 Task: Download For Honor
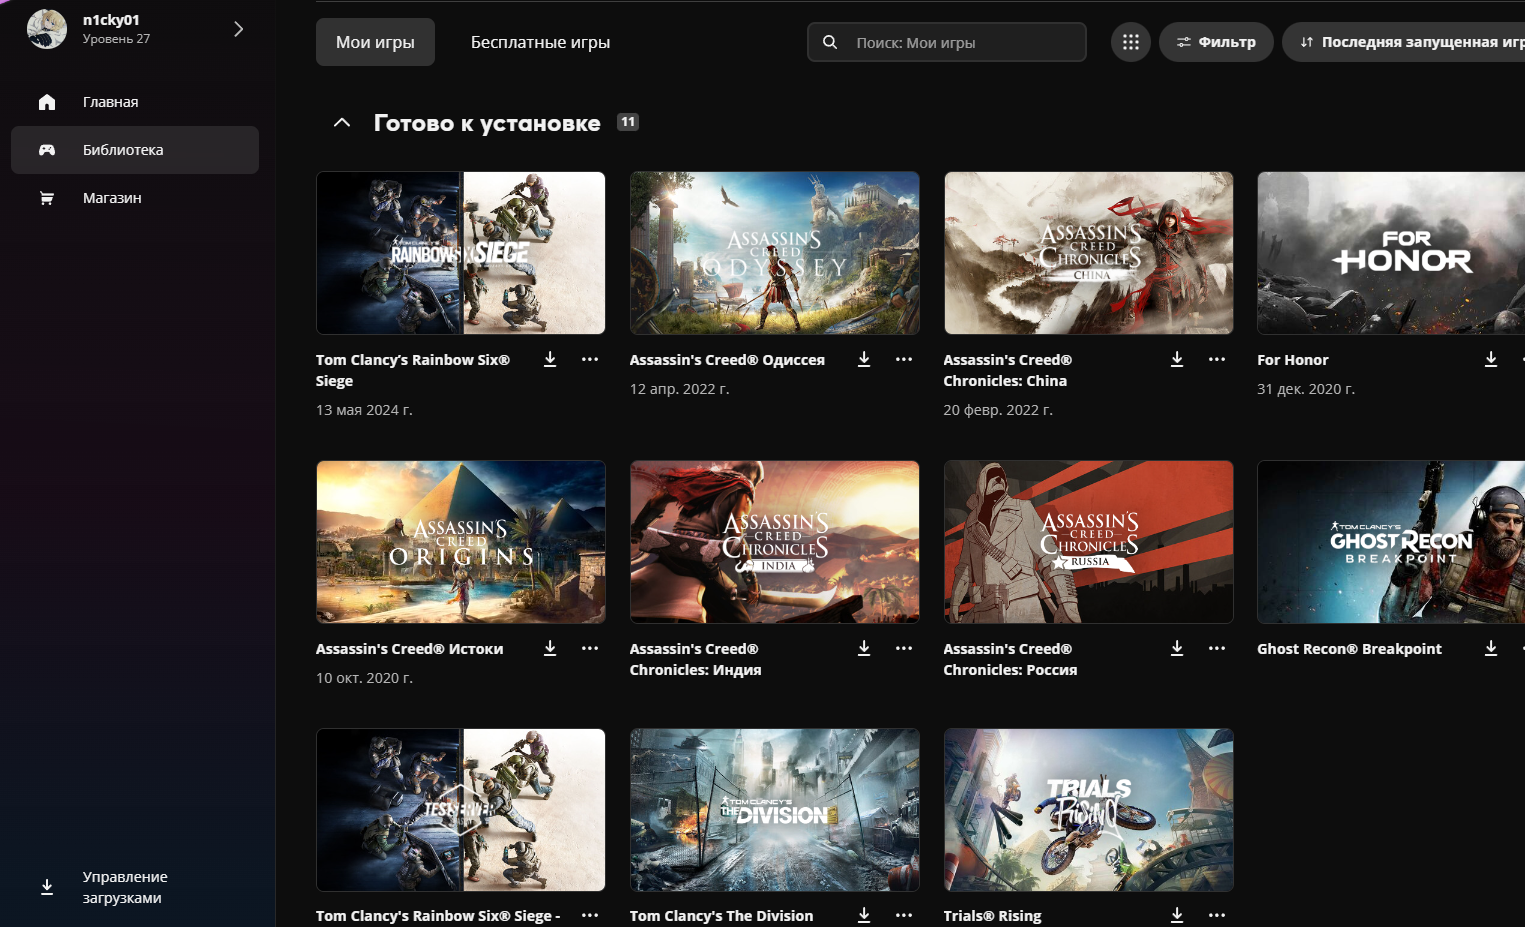[1491, 359]
